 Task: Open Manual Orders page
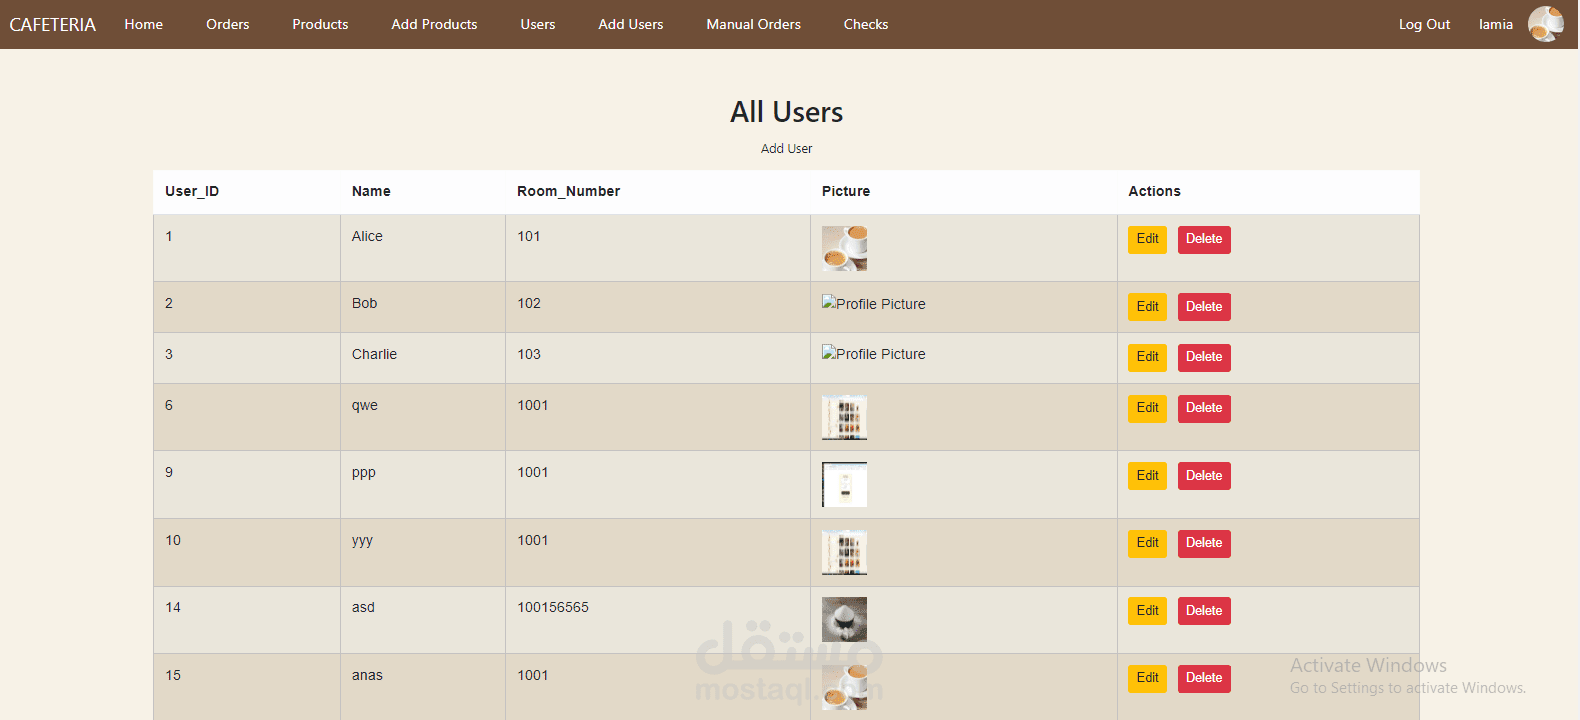point(754,24)
